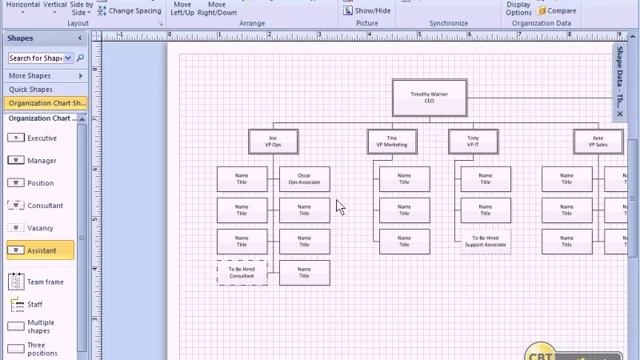Collapse the Shapes pane with the arrow
The image size is (640, 360).
tap(80, 38)
